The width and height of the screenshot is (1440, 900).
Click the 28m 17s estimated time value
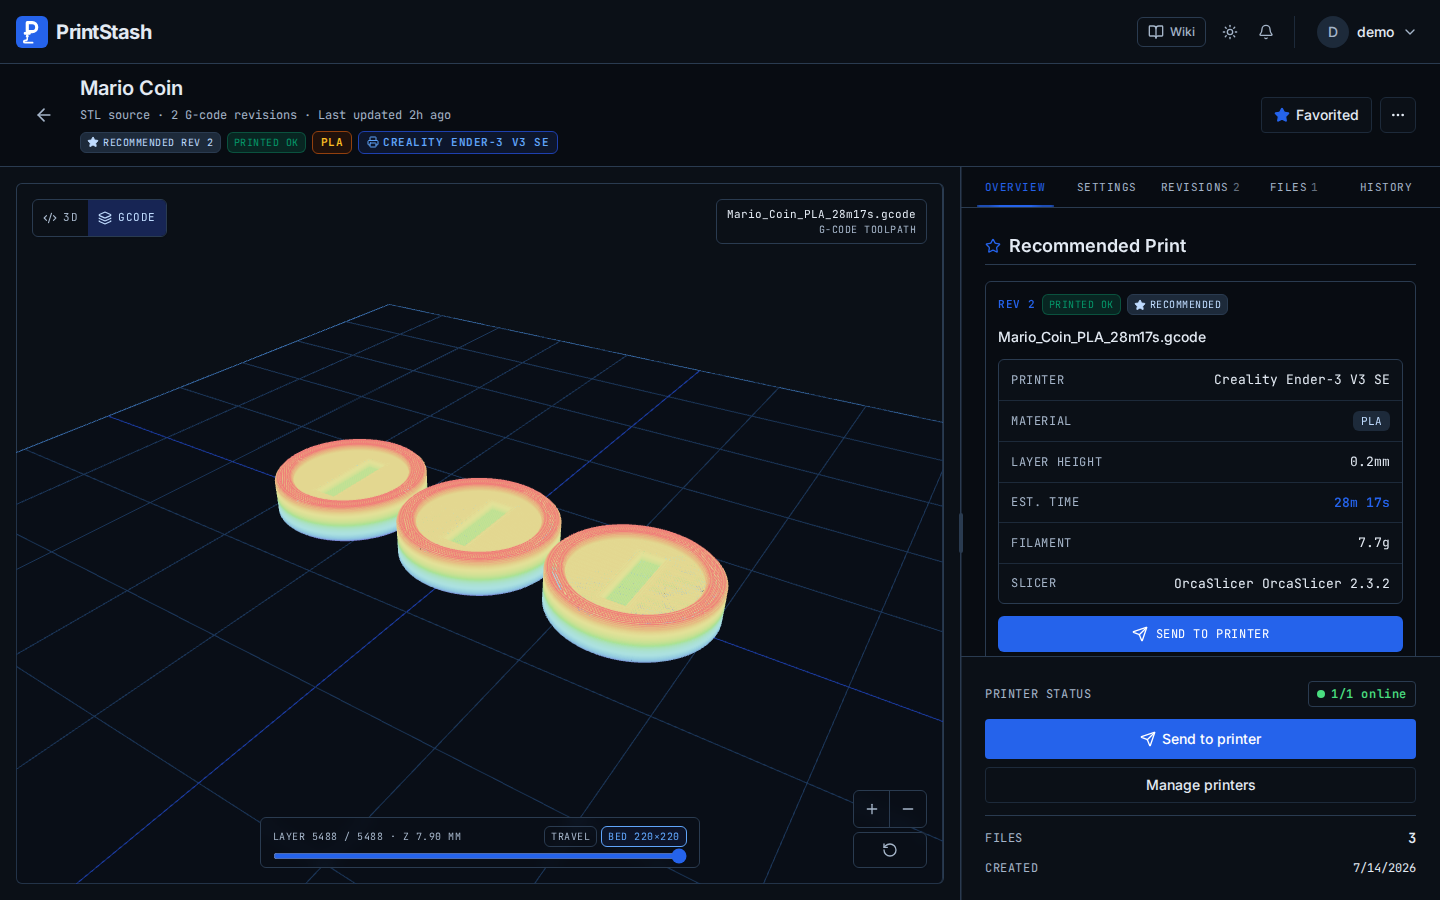1362,503
